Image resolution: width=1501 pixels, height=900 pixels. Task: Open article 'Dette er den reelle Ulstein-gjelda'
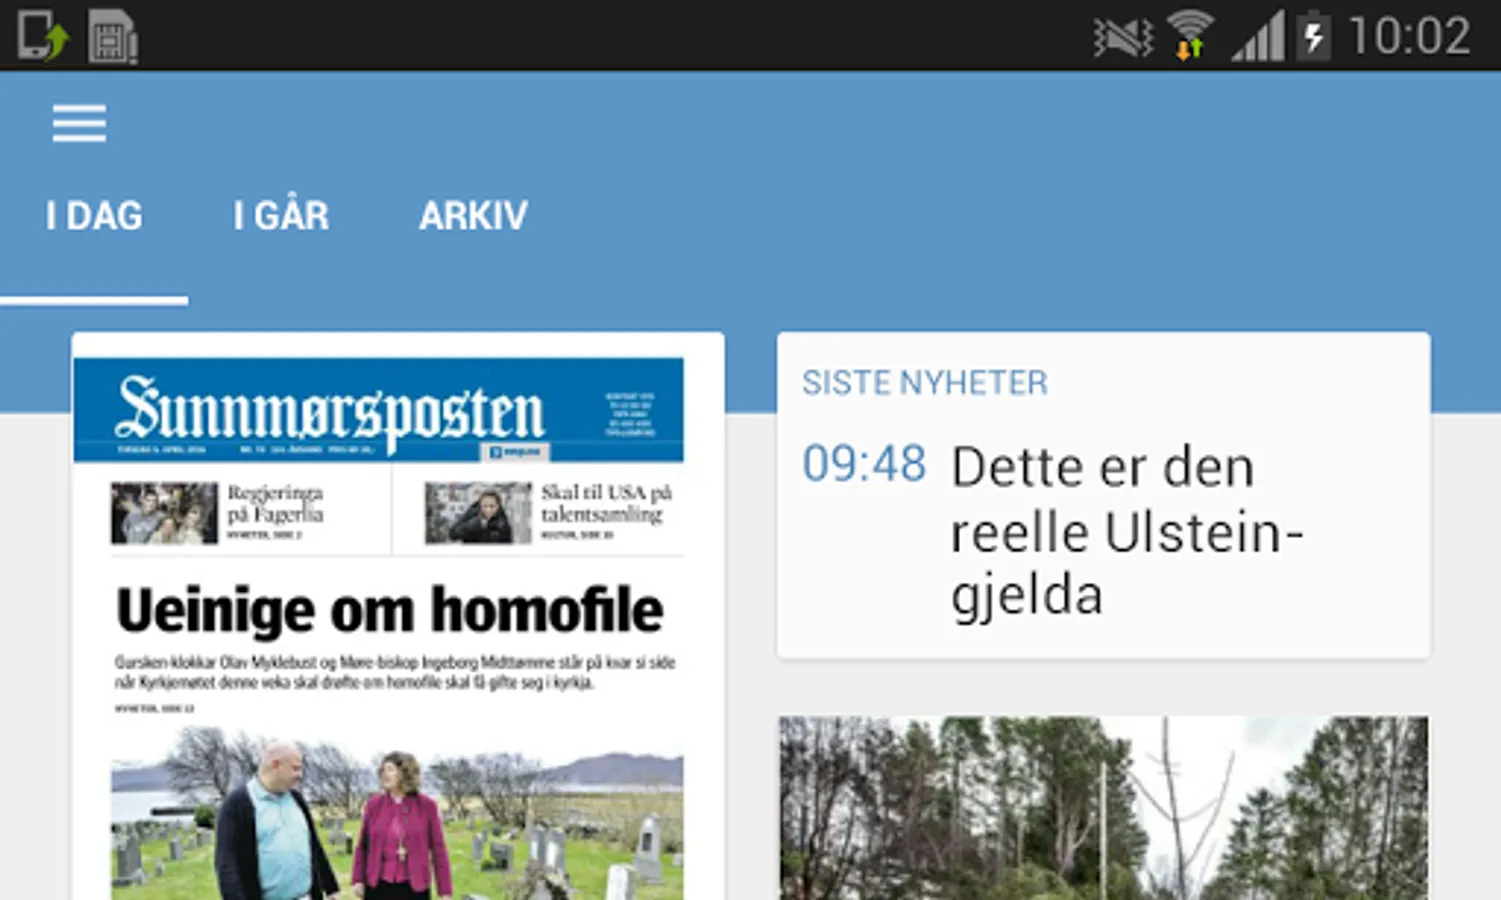1127,531
